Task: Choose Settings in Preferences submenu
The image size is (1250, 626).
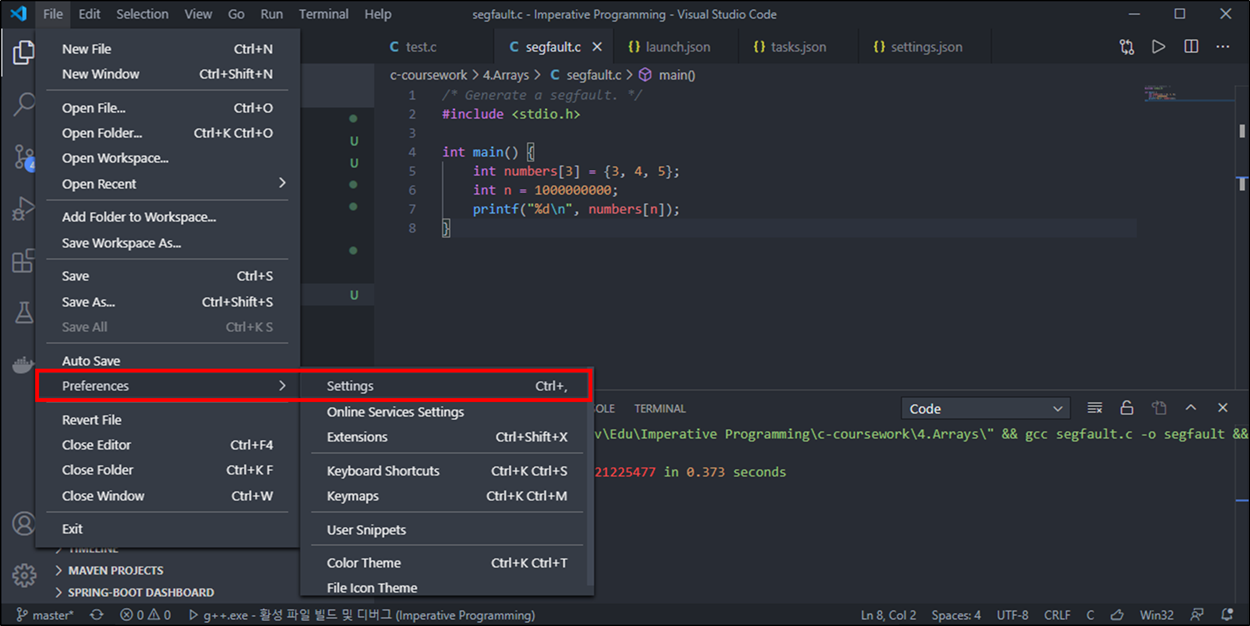Action: (x=446, y=386)
